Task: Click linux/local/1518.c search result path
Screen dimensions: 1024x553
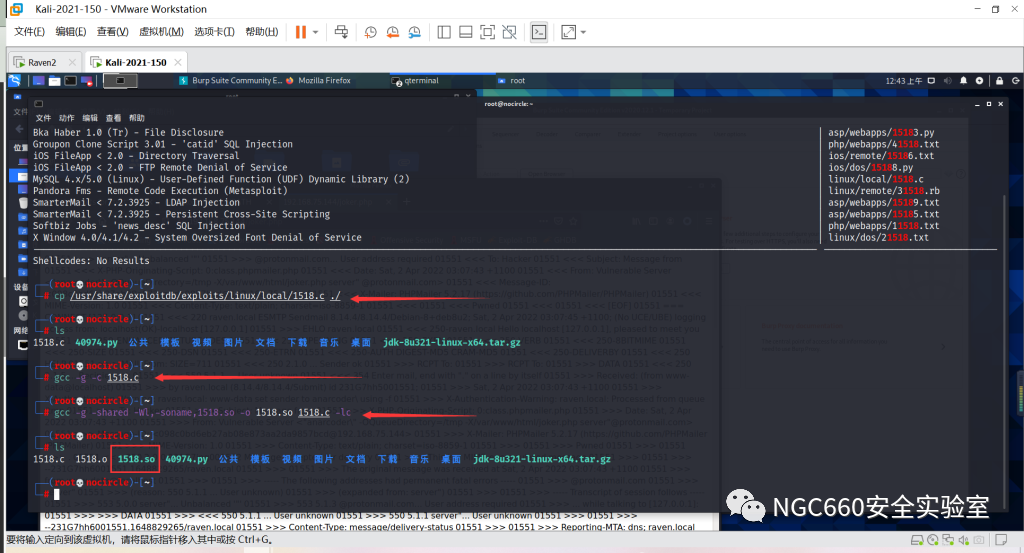Action: click(876, 179)
